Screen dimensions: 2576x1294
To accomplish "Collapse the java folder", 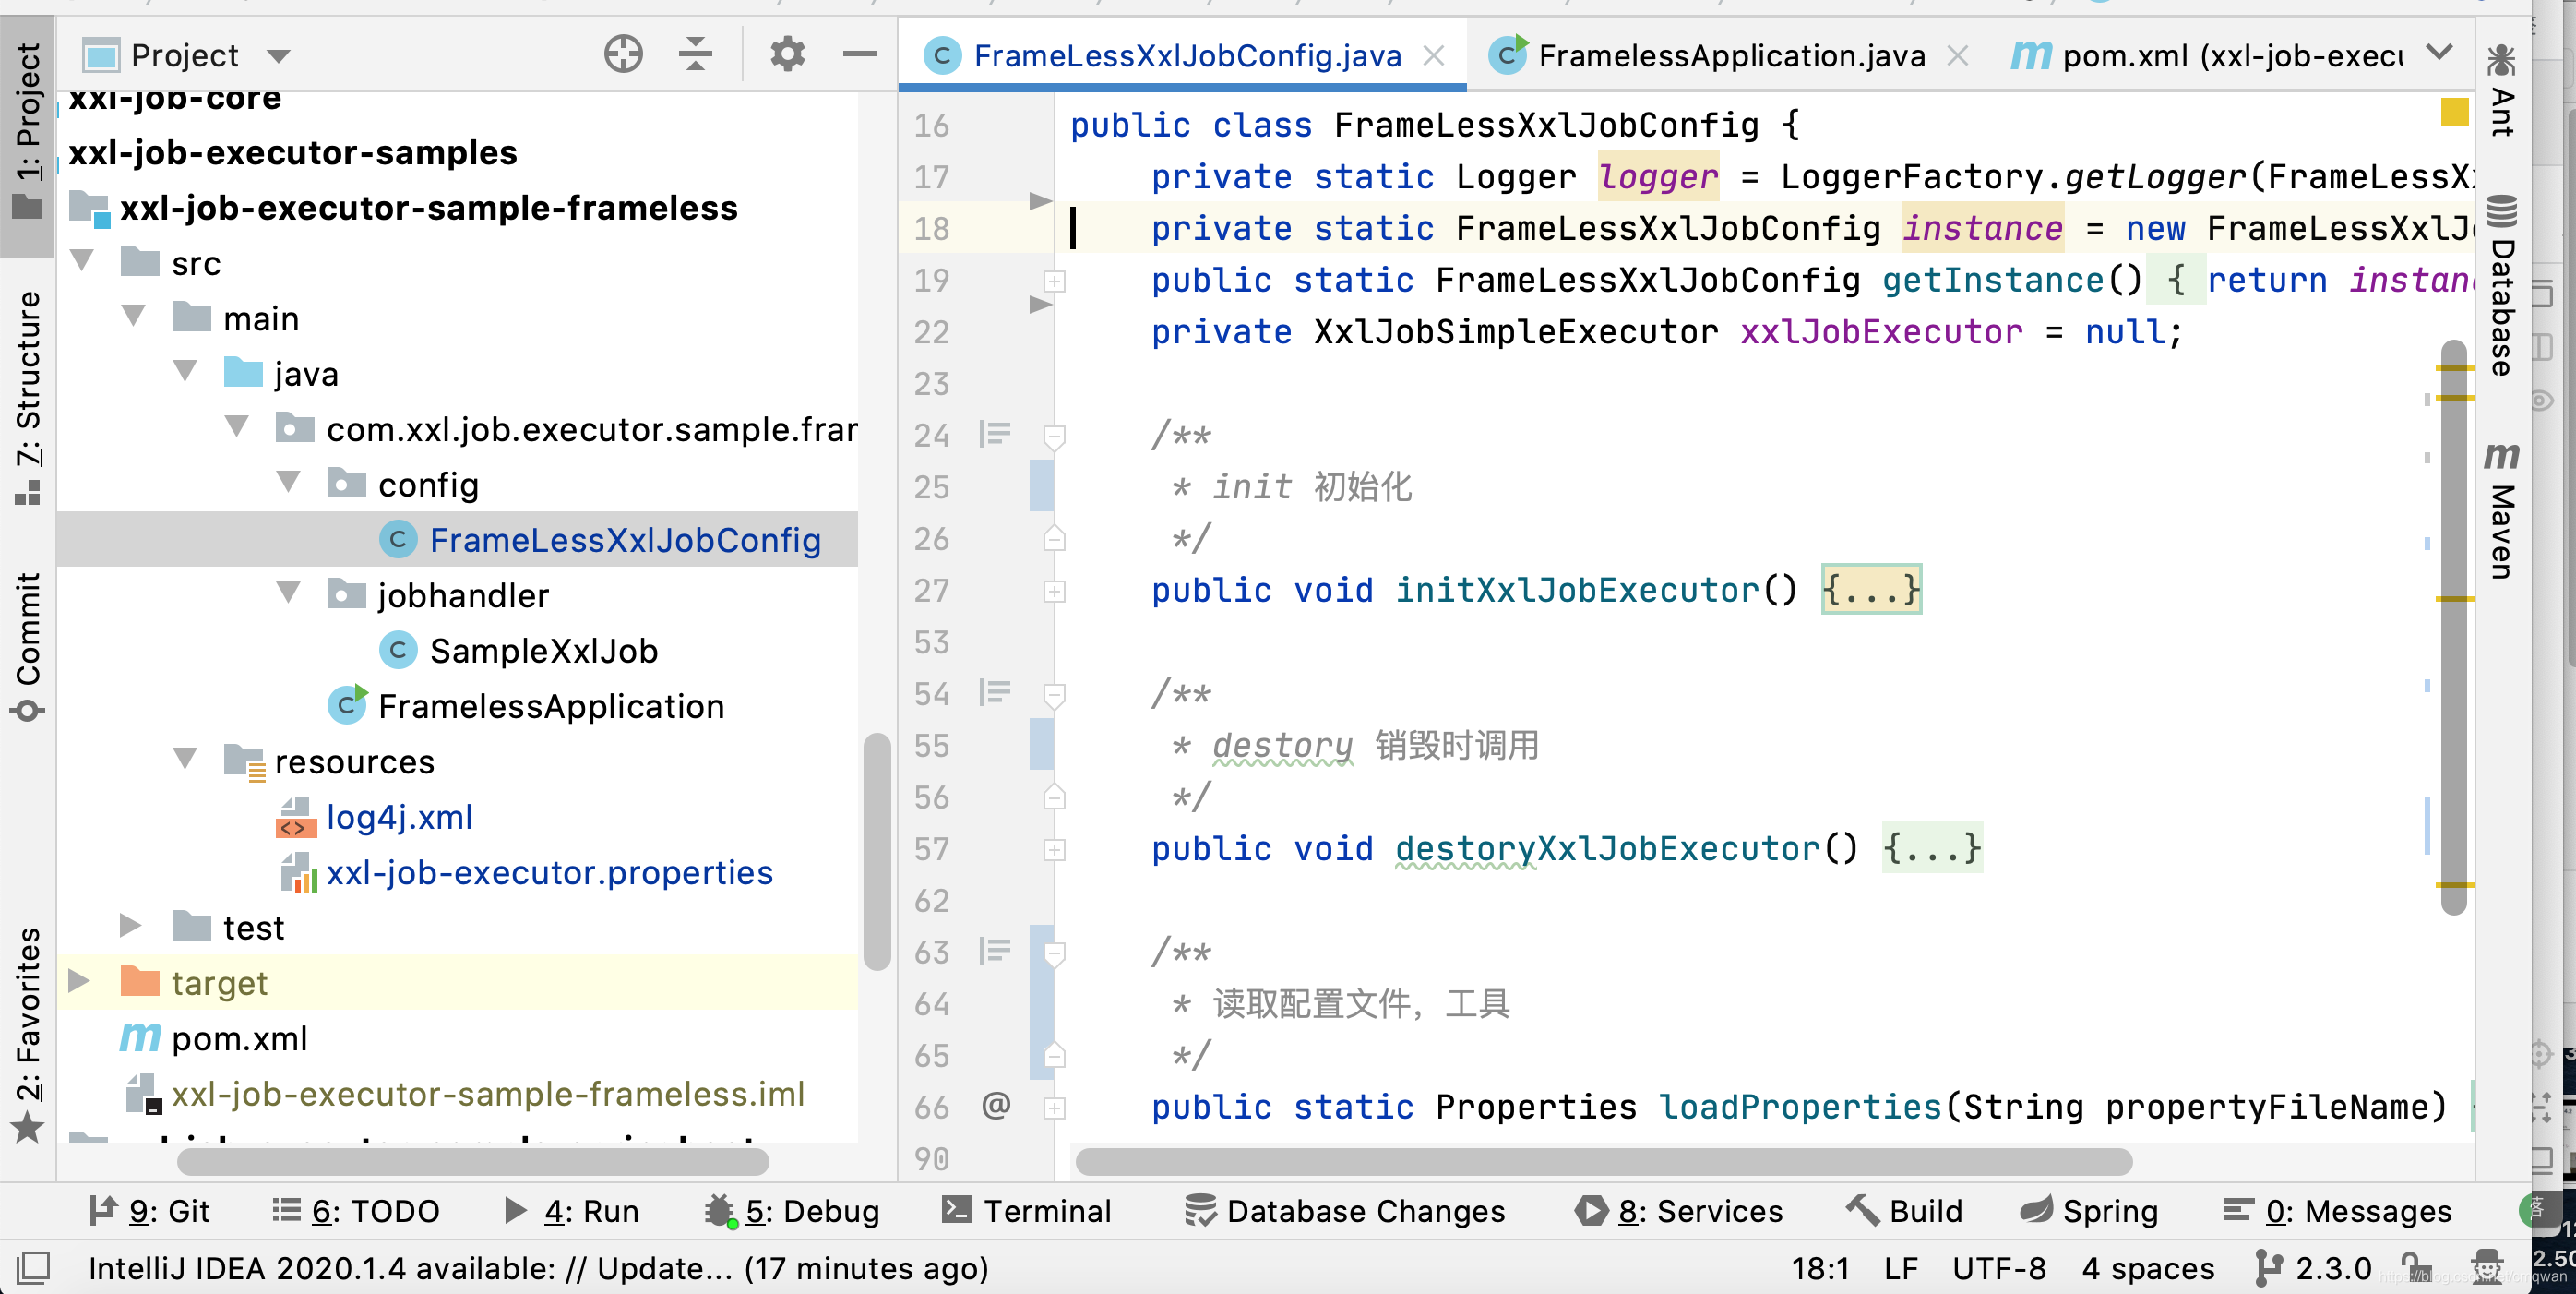I will [x=185, y=372].
